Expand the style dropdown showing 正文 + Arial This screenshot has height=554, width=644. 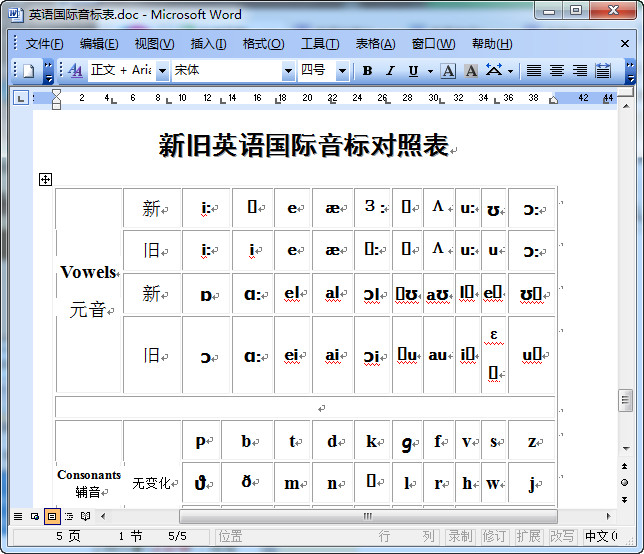(x=163, y=71)
